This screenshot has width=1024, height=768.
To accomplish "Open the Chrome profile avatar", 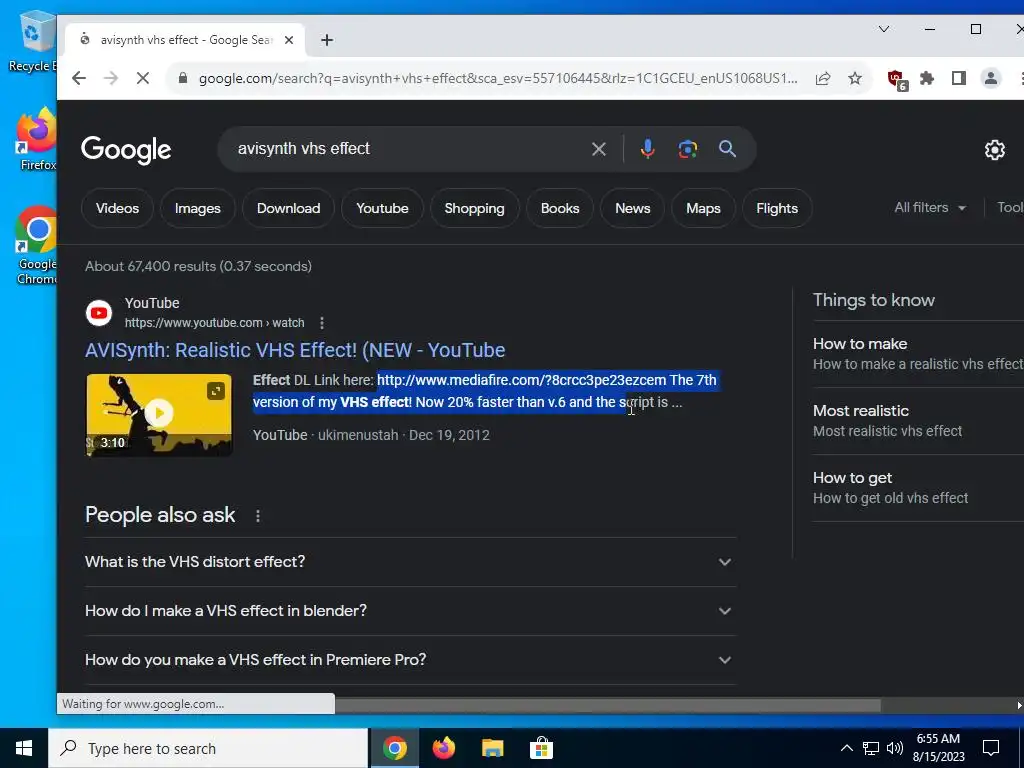I will [991, 78].
